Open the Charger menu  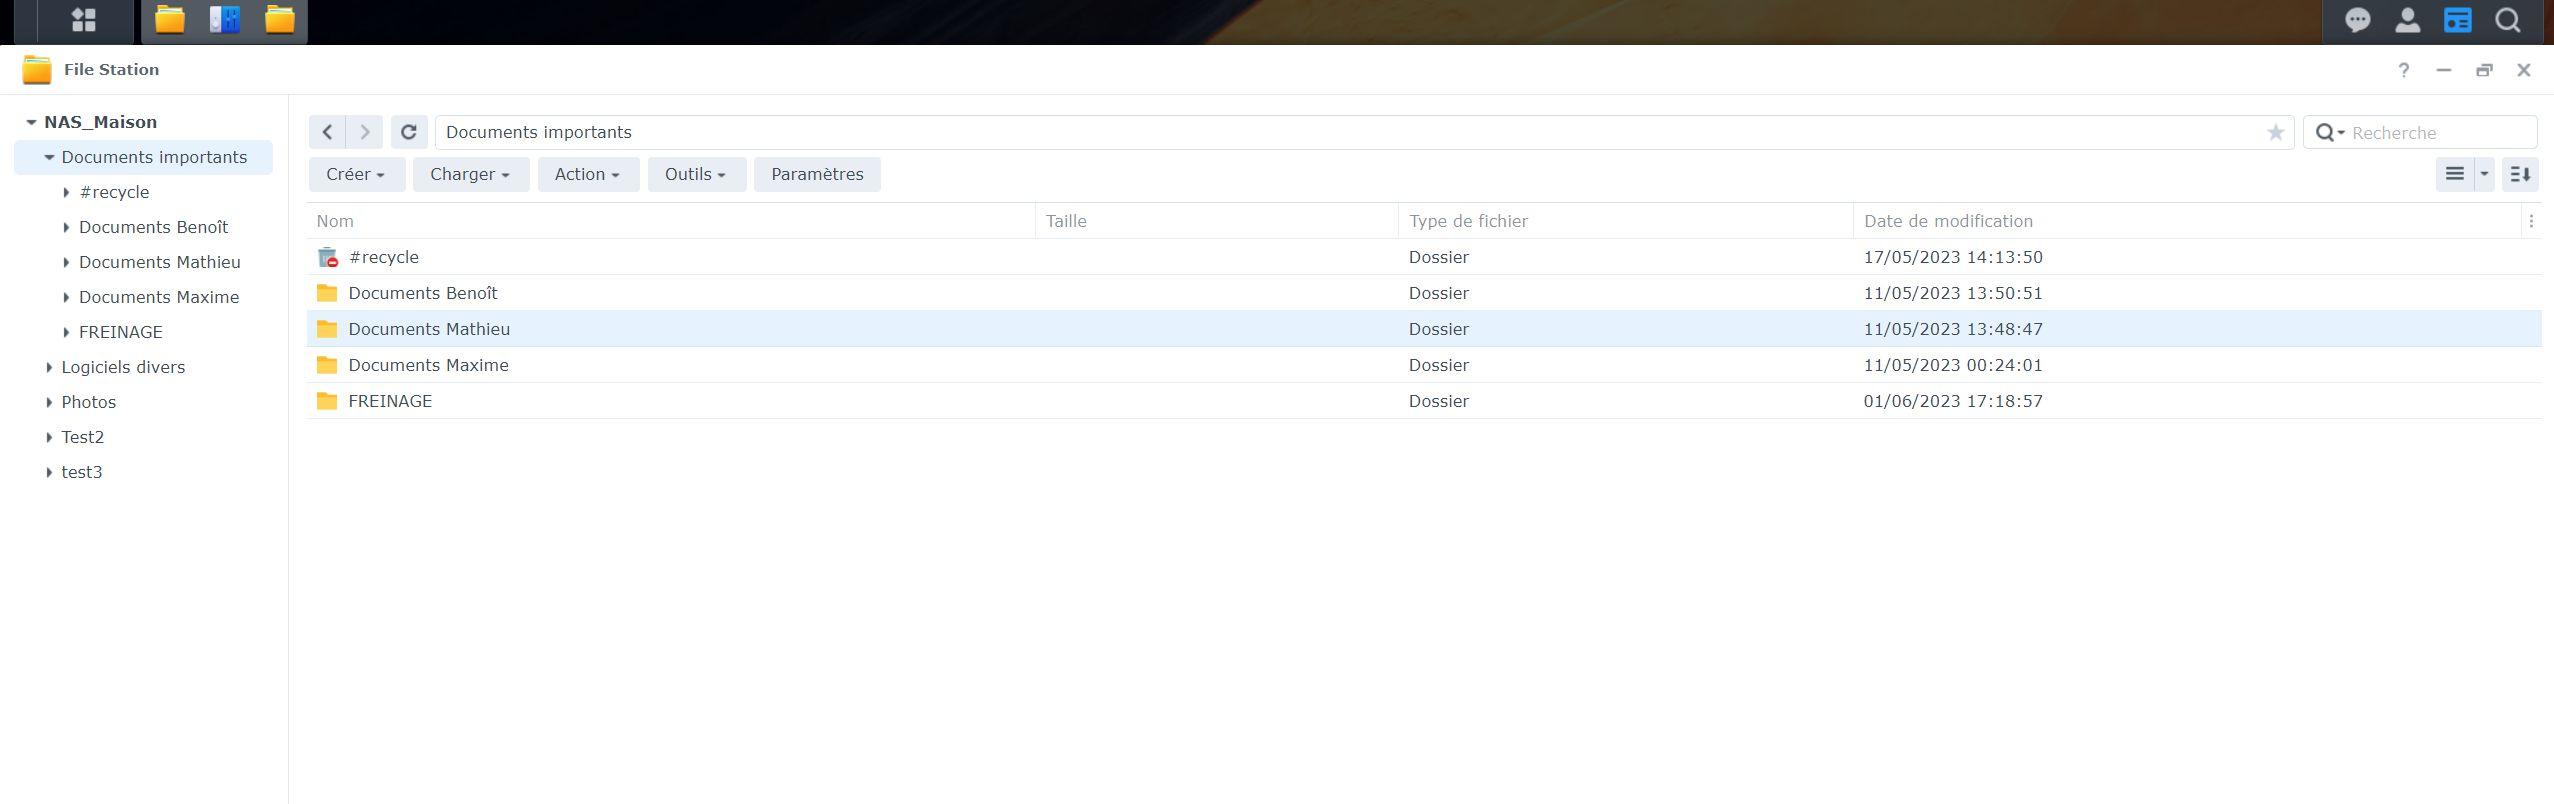click(470, 174)
